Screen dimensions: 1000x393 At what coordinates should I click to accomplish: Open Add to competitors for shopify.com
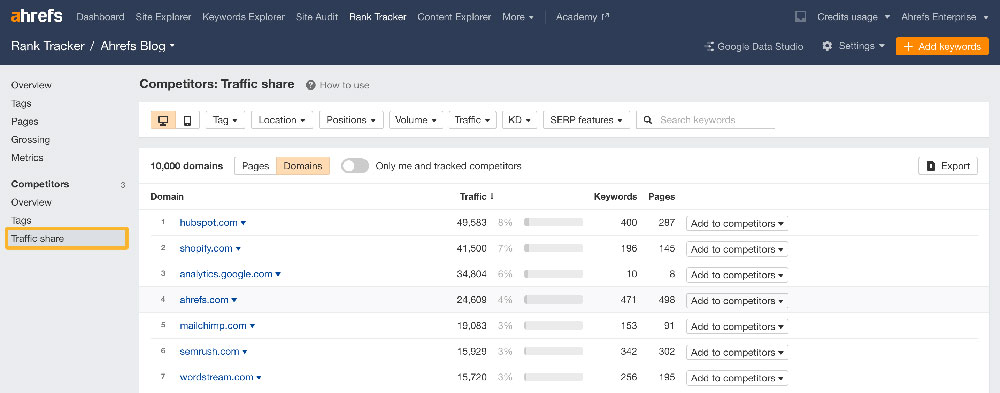pyautogui.click(x=737, y=249)
